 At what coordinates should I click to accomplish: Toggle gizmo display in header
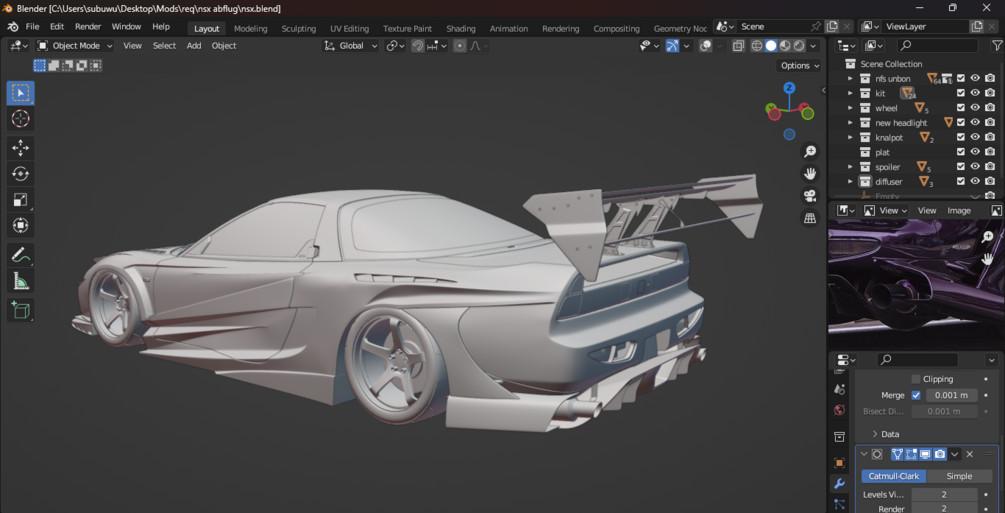click(x=672, y=46)
